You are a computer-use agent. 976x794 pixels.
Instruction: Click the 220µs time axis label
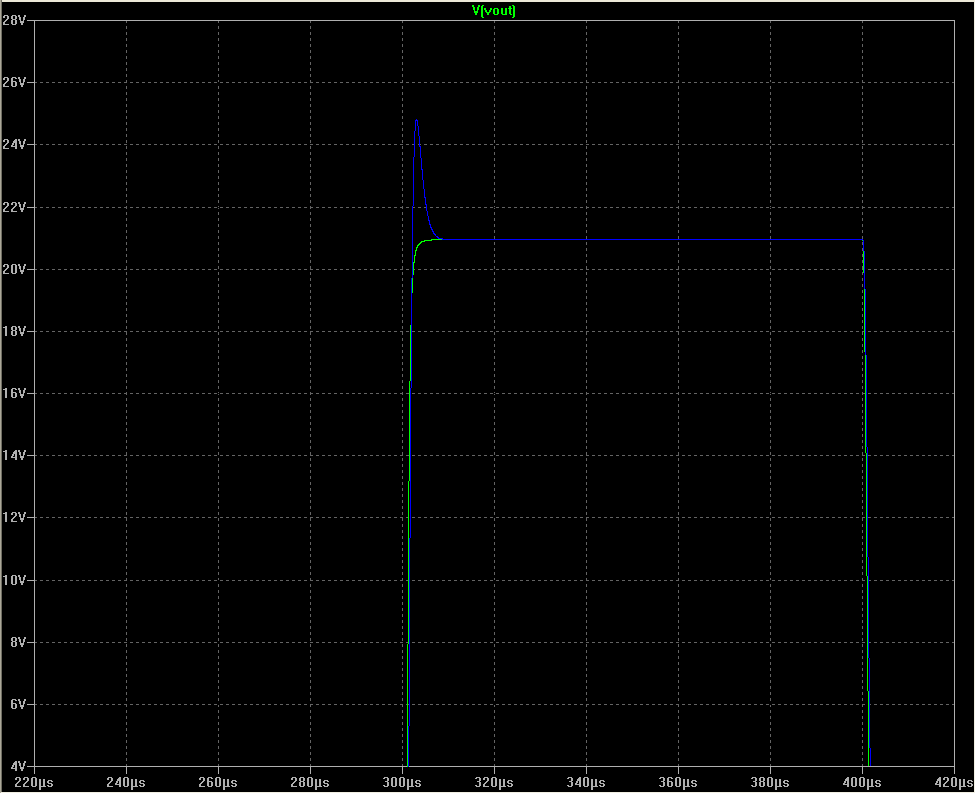[34, 783]
